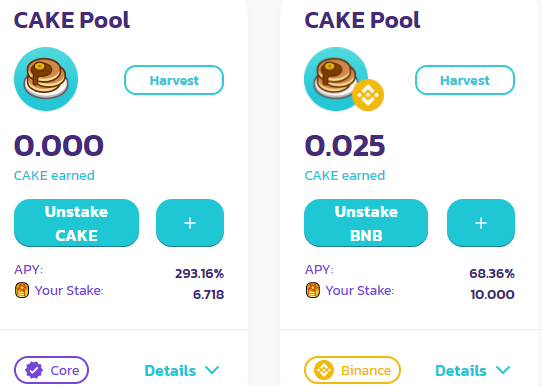Image resolution: width=542 pixels, height=386 pixels.
Task: Add stake with plus button in BNB pool
Action: pyautogui.click(x=481, y=223)
